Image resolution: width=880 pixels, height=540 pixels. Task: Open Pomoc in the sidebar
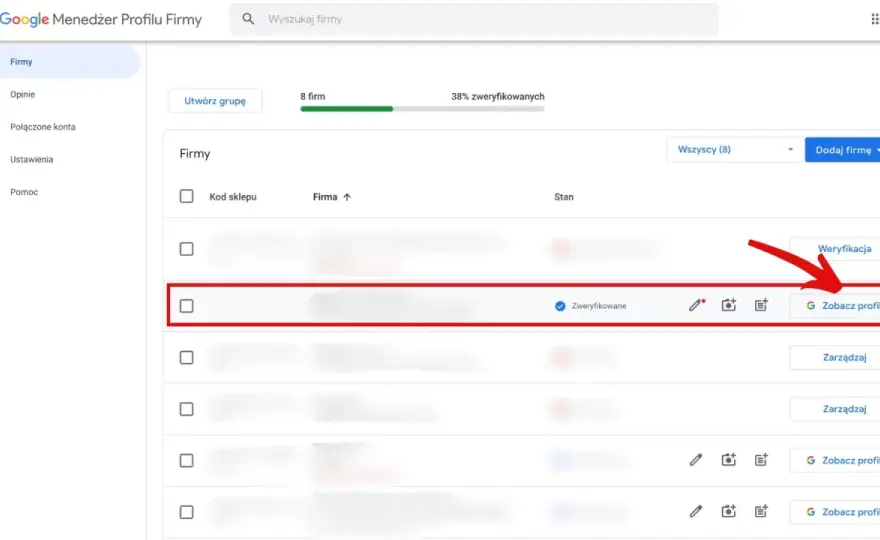pyautogui.click(x=24, y=192)
